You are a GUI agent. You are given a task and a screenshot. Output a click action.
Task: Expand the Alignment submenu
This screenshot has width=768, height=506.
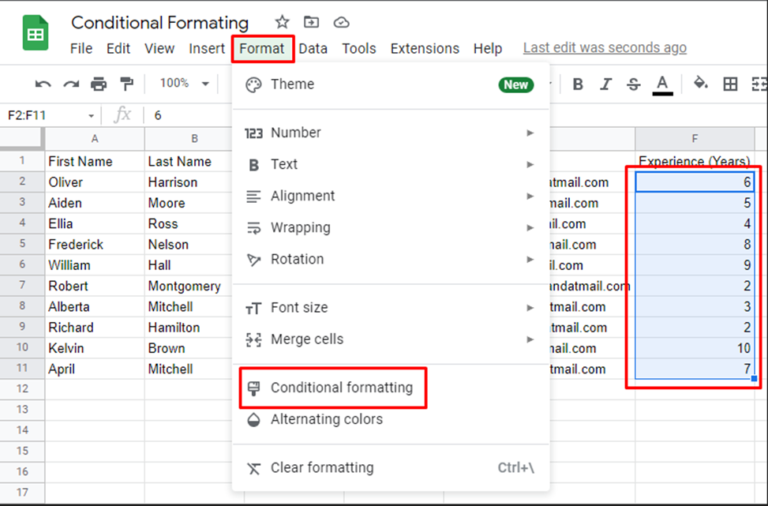(391, 196)
